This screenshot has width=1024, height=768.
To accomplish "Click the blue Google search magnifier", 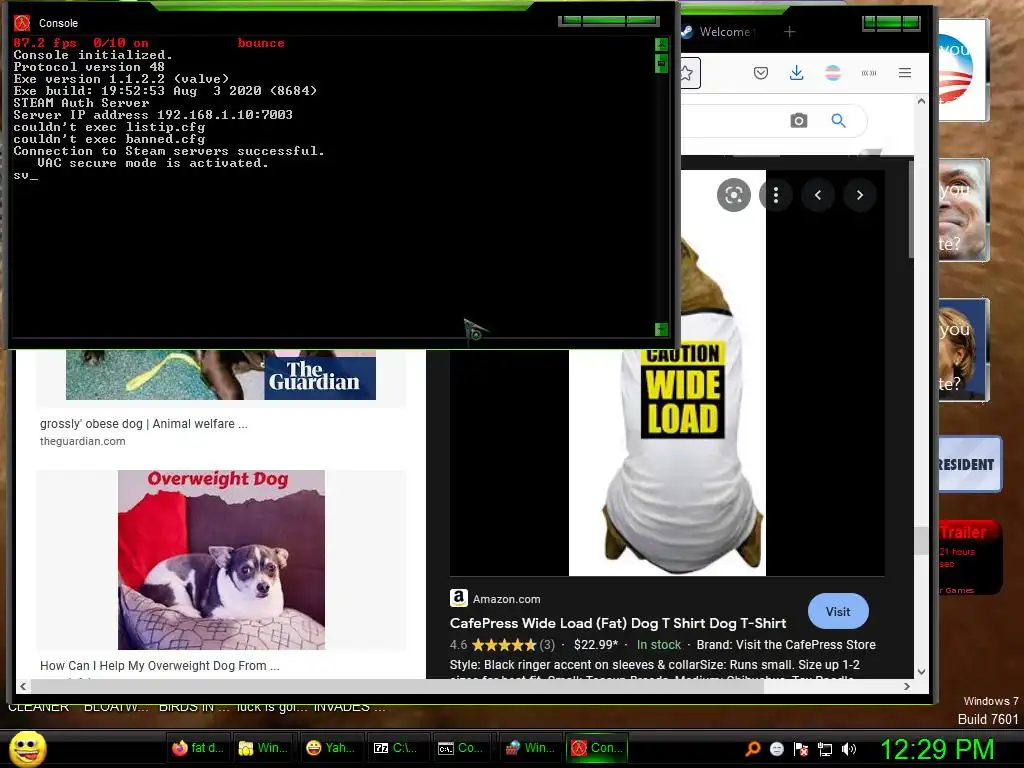I will [839, 121].
